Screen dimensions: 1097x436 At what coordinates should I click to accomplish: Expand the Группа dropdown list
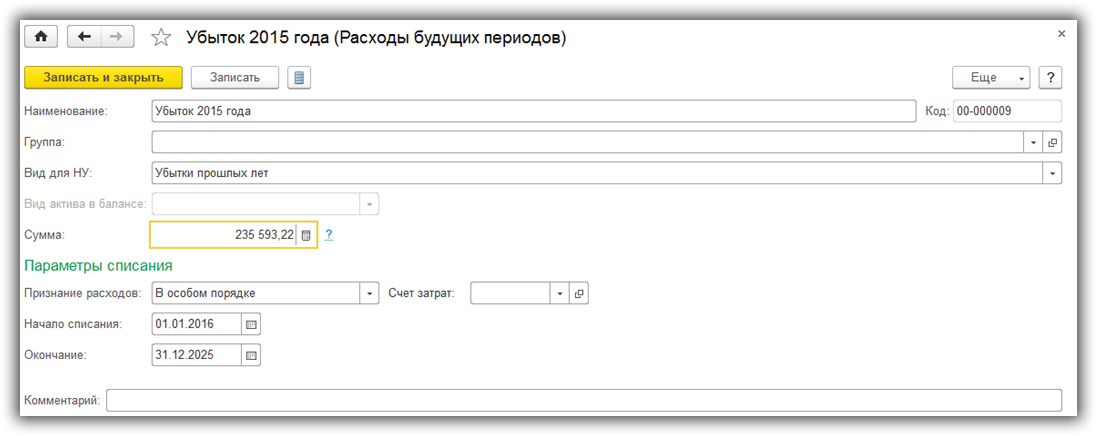pos(1033,143)
